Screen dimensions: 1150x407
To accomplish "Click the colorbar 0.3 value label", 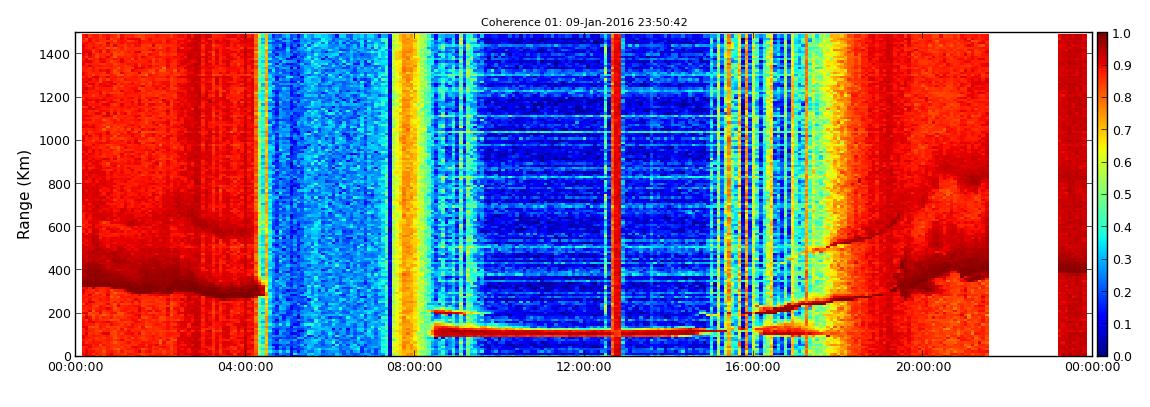I will pyautogui.click(x=1122, y=260).
